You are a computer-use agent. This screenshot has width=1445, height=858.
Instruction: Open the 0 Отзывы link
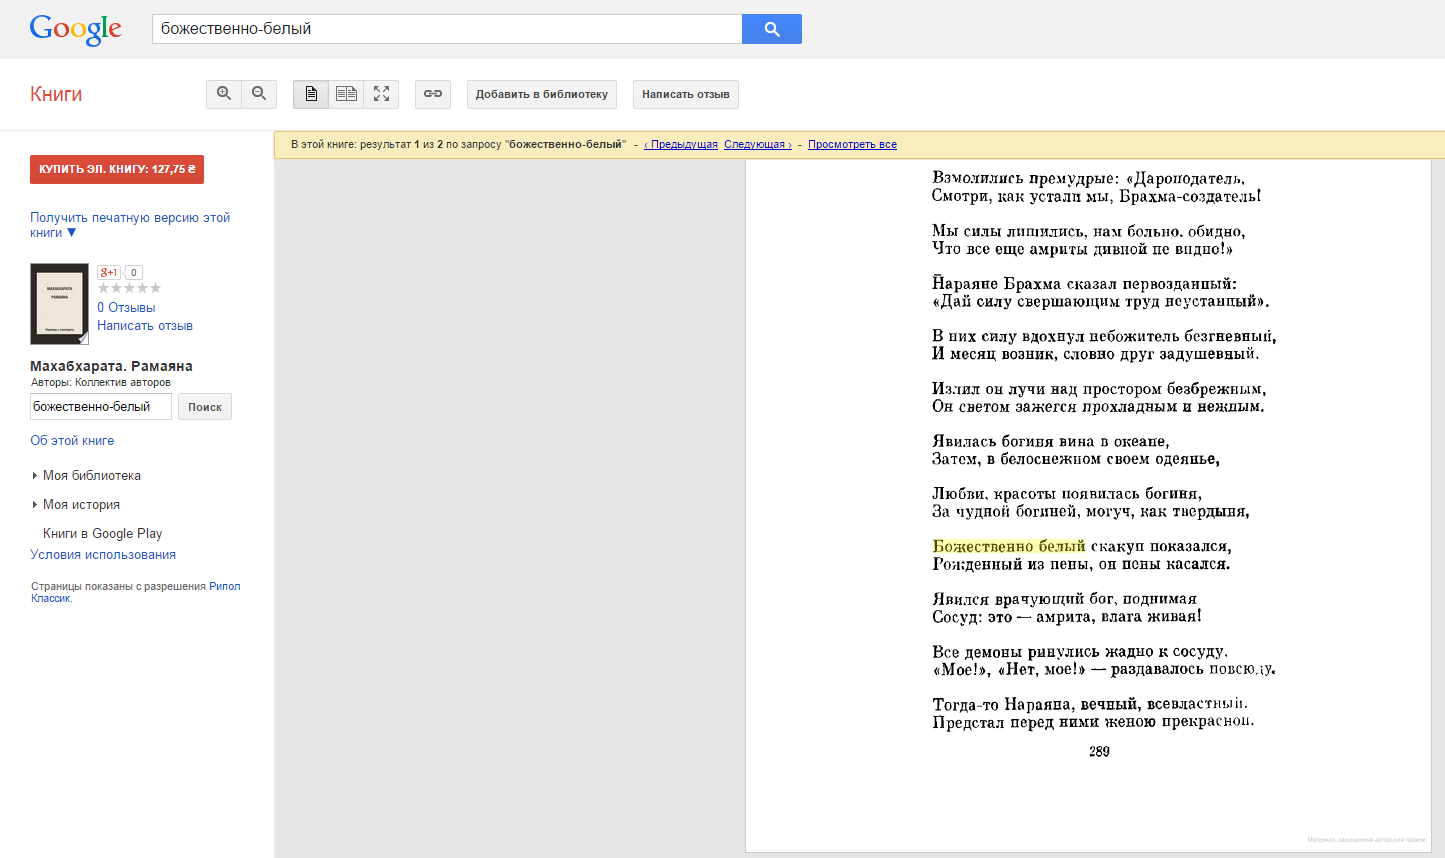(126, 308)
